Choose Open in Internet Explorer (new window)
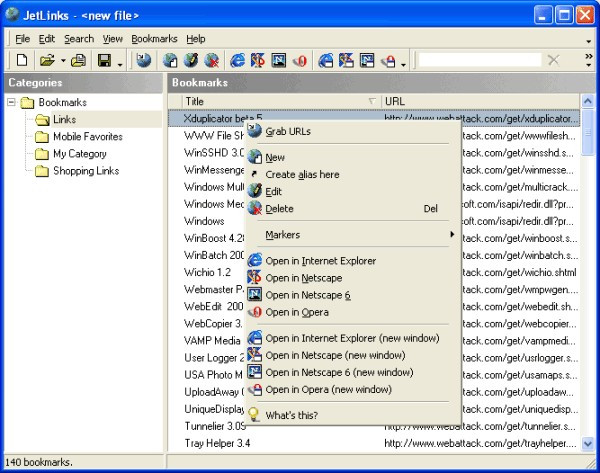 coord(353,338)
